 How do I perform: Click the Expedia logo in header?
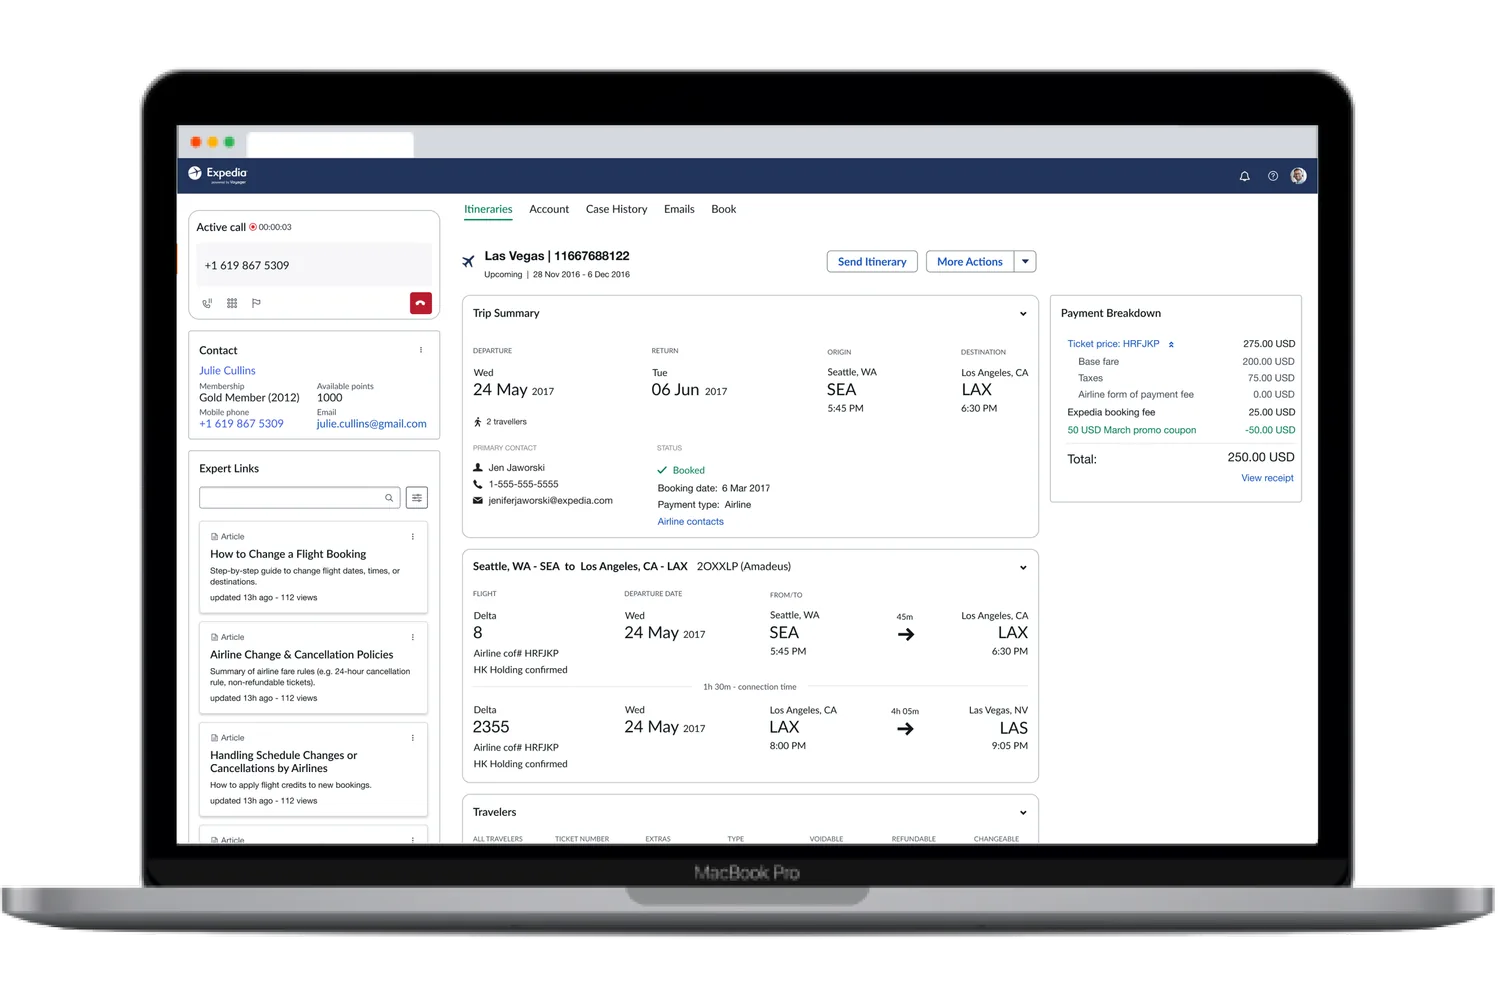[x=217, y=174]
